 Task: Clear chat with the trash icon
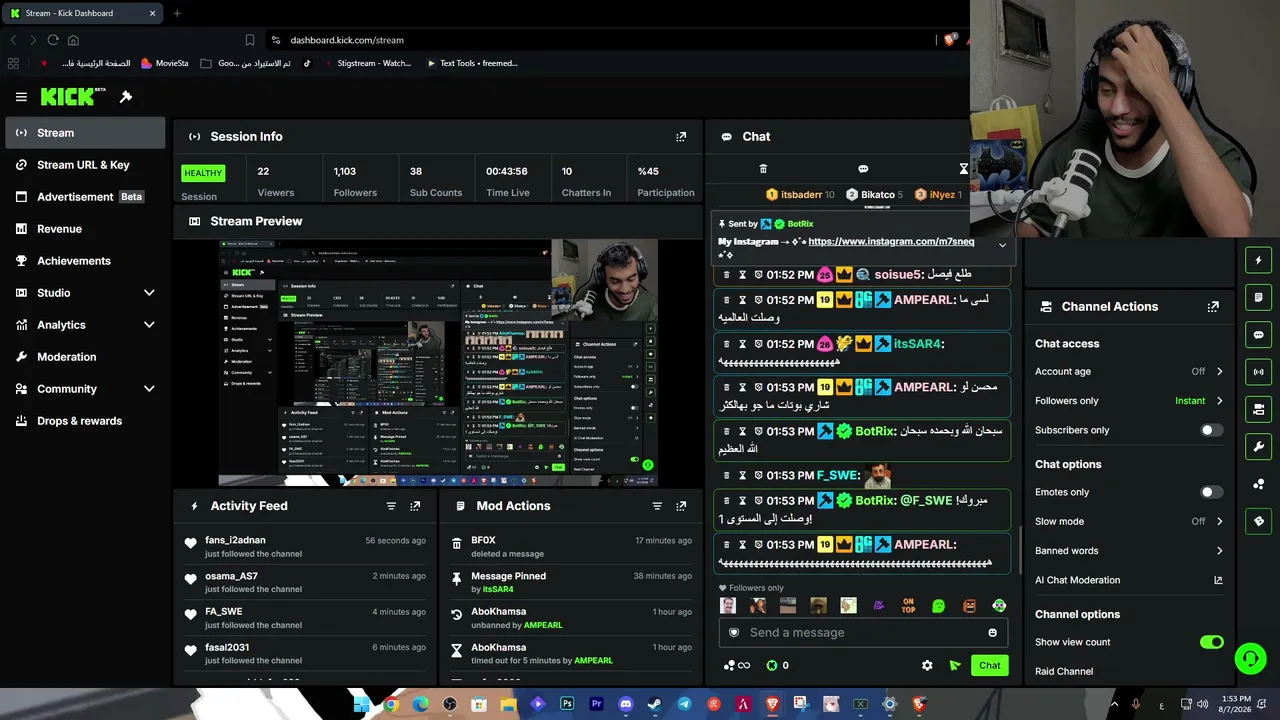(x=763, y=169)
